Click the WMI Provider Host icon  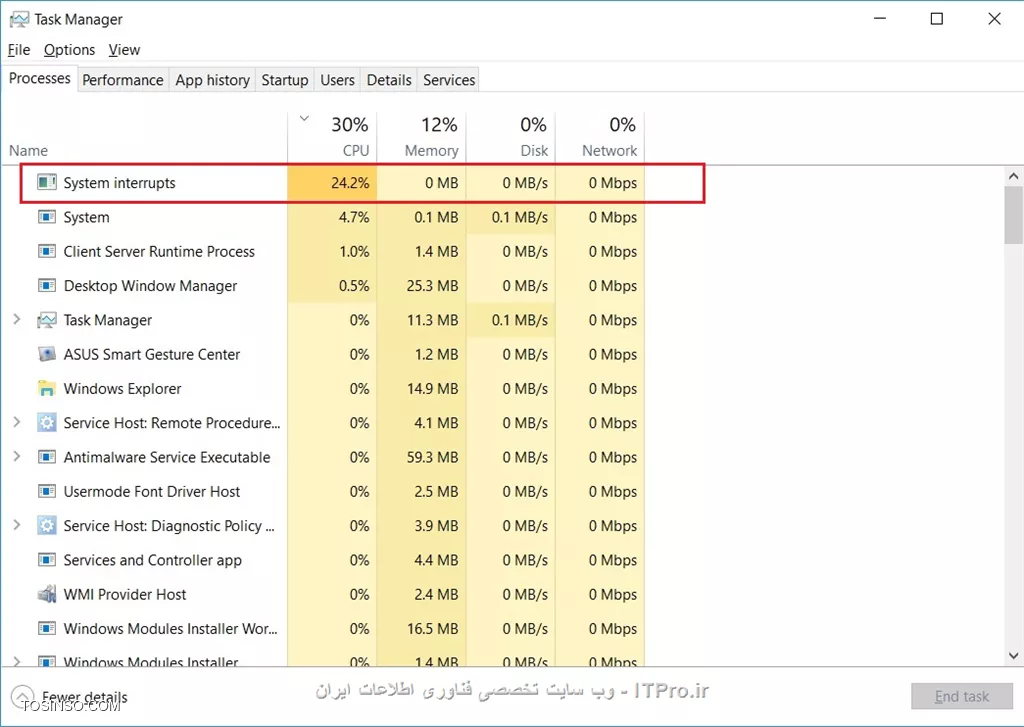[46, 594]
